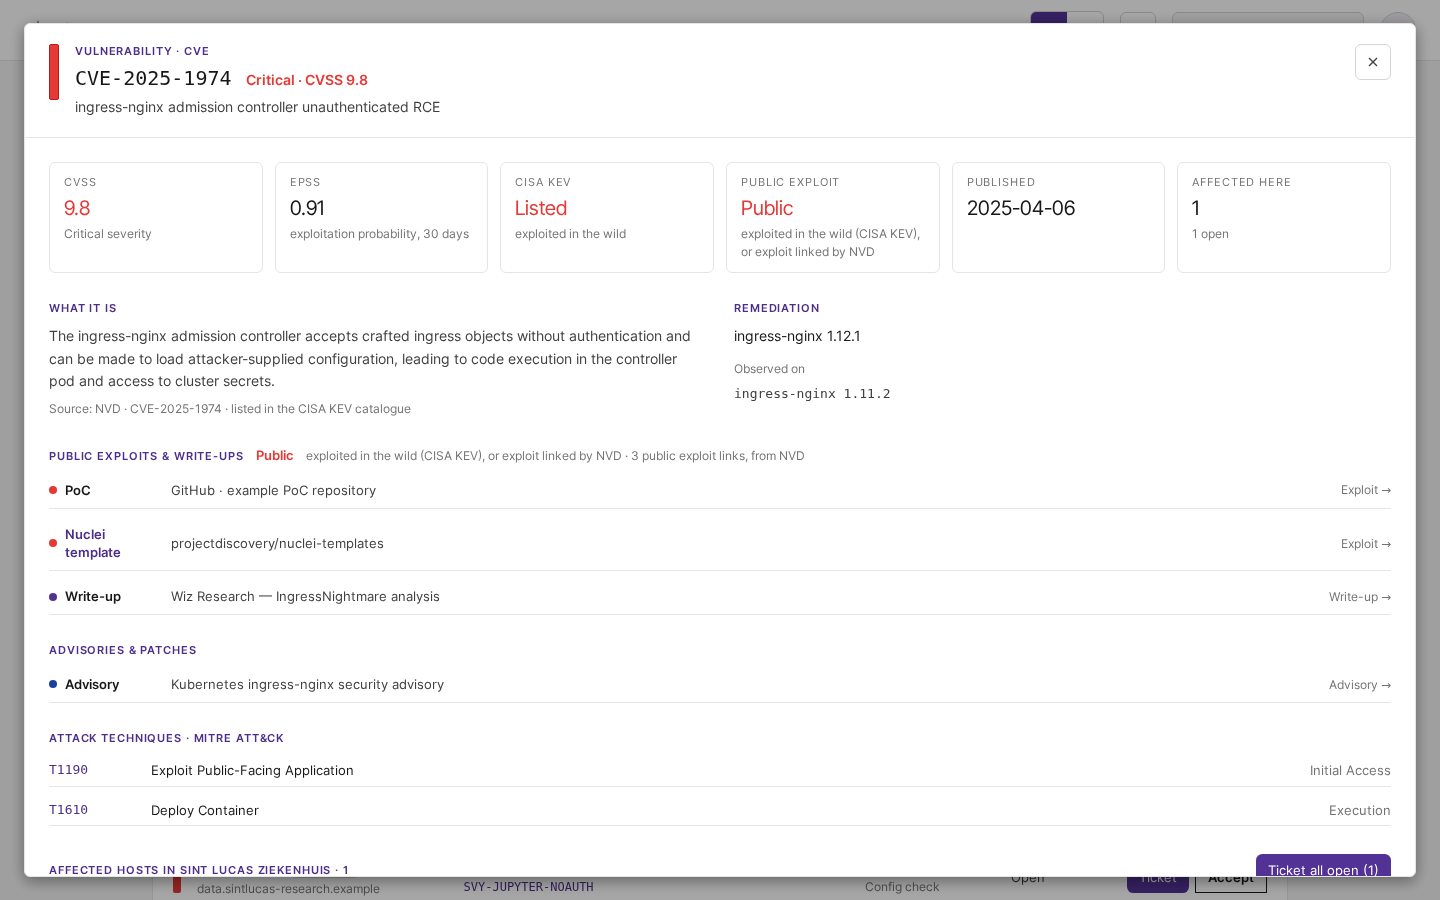Screen dimensions: 1440x900
Task: Click the red dot beside PoC
Action: point(53,490)
